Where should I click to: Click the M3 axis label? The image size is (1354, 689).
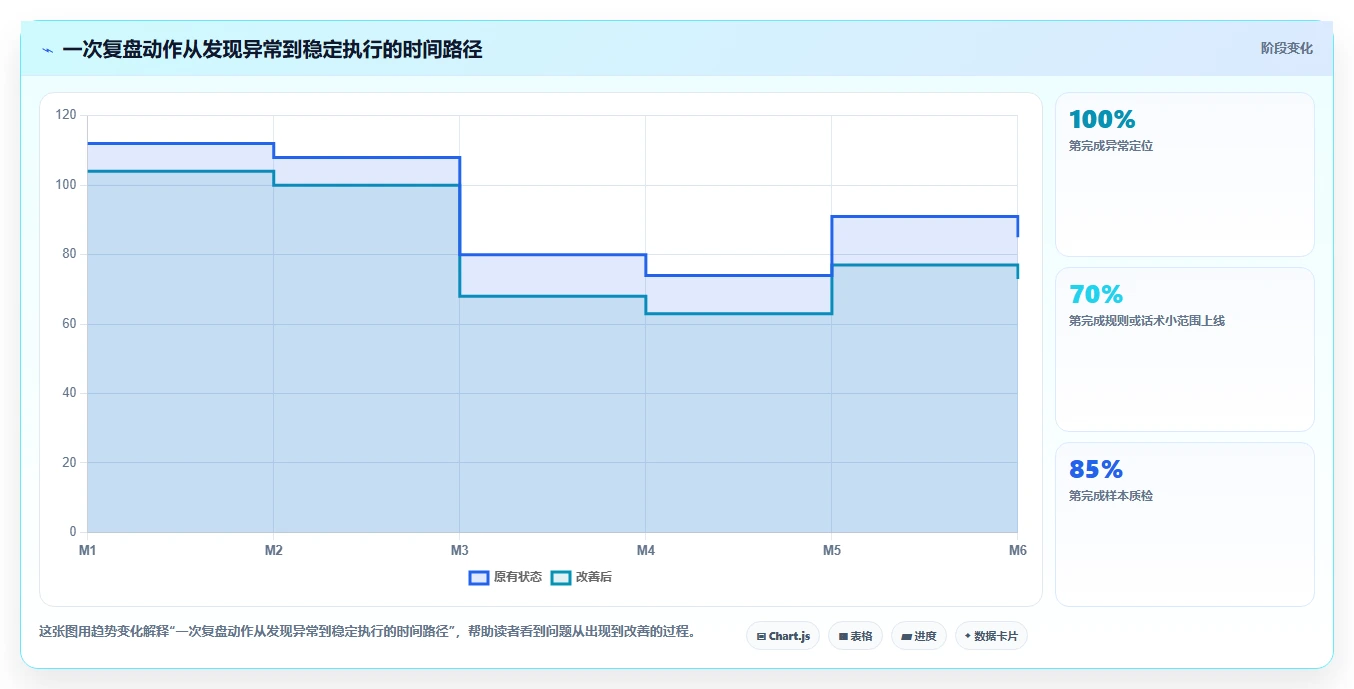pos(459,550)
